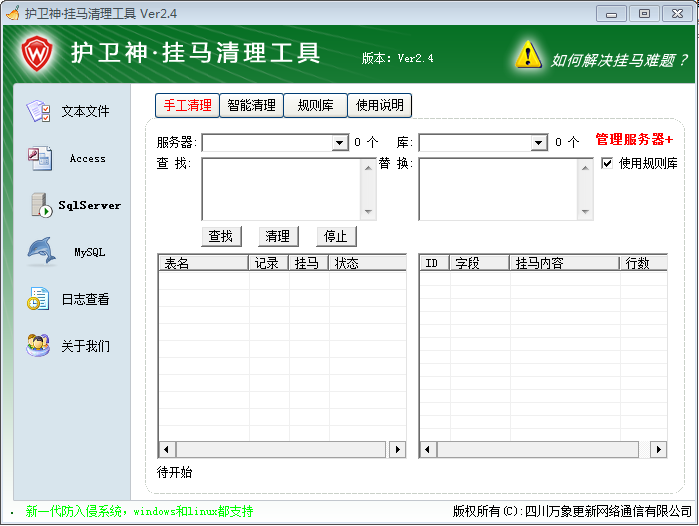The width and height of the screenshot is (699, 526).
Task: Open the log viewer (日志查看) icon
Action: click(x=39, y=299)
